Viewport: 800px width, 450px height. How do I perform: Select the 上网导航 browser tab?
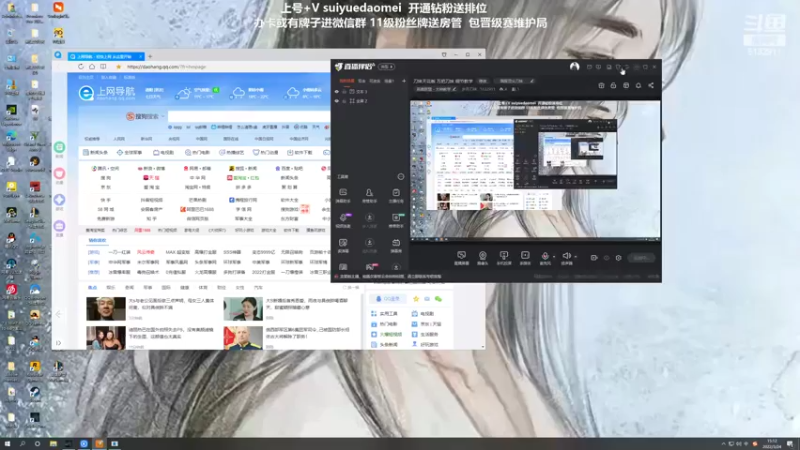[106, 57]
